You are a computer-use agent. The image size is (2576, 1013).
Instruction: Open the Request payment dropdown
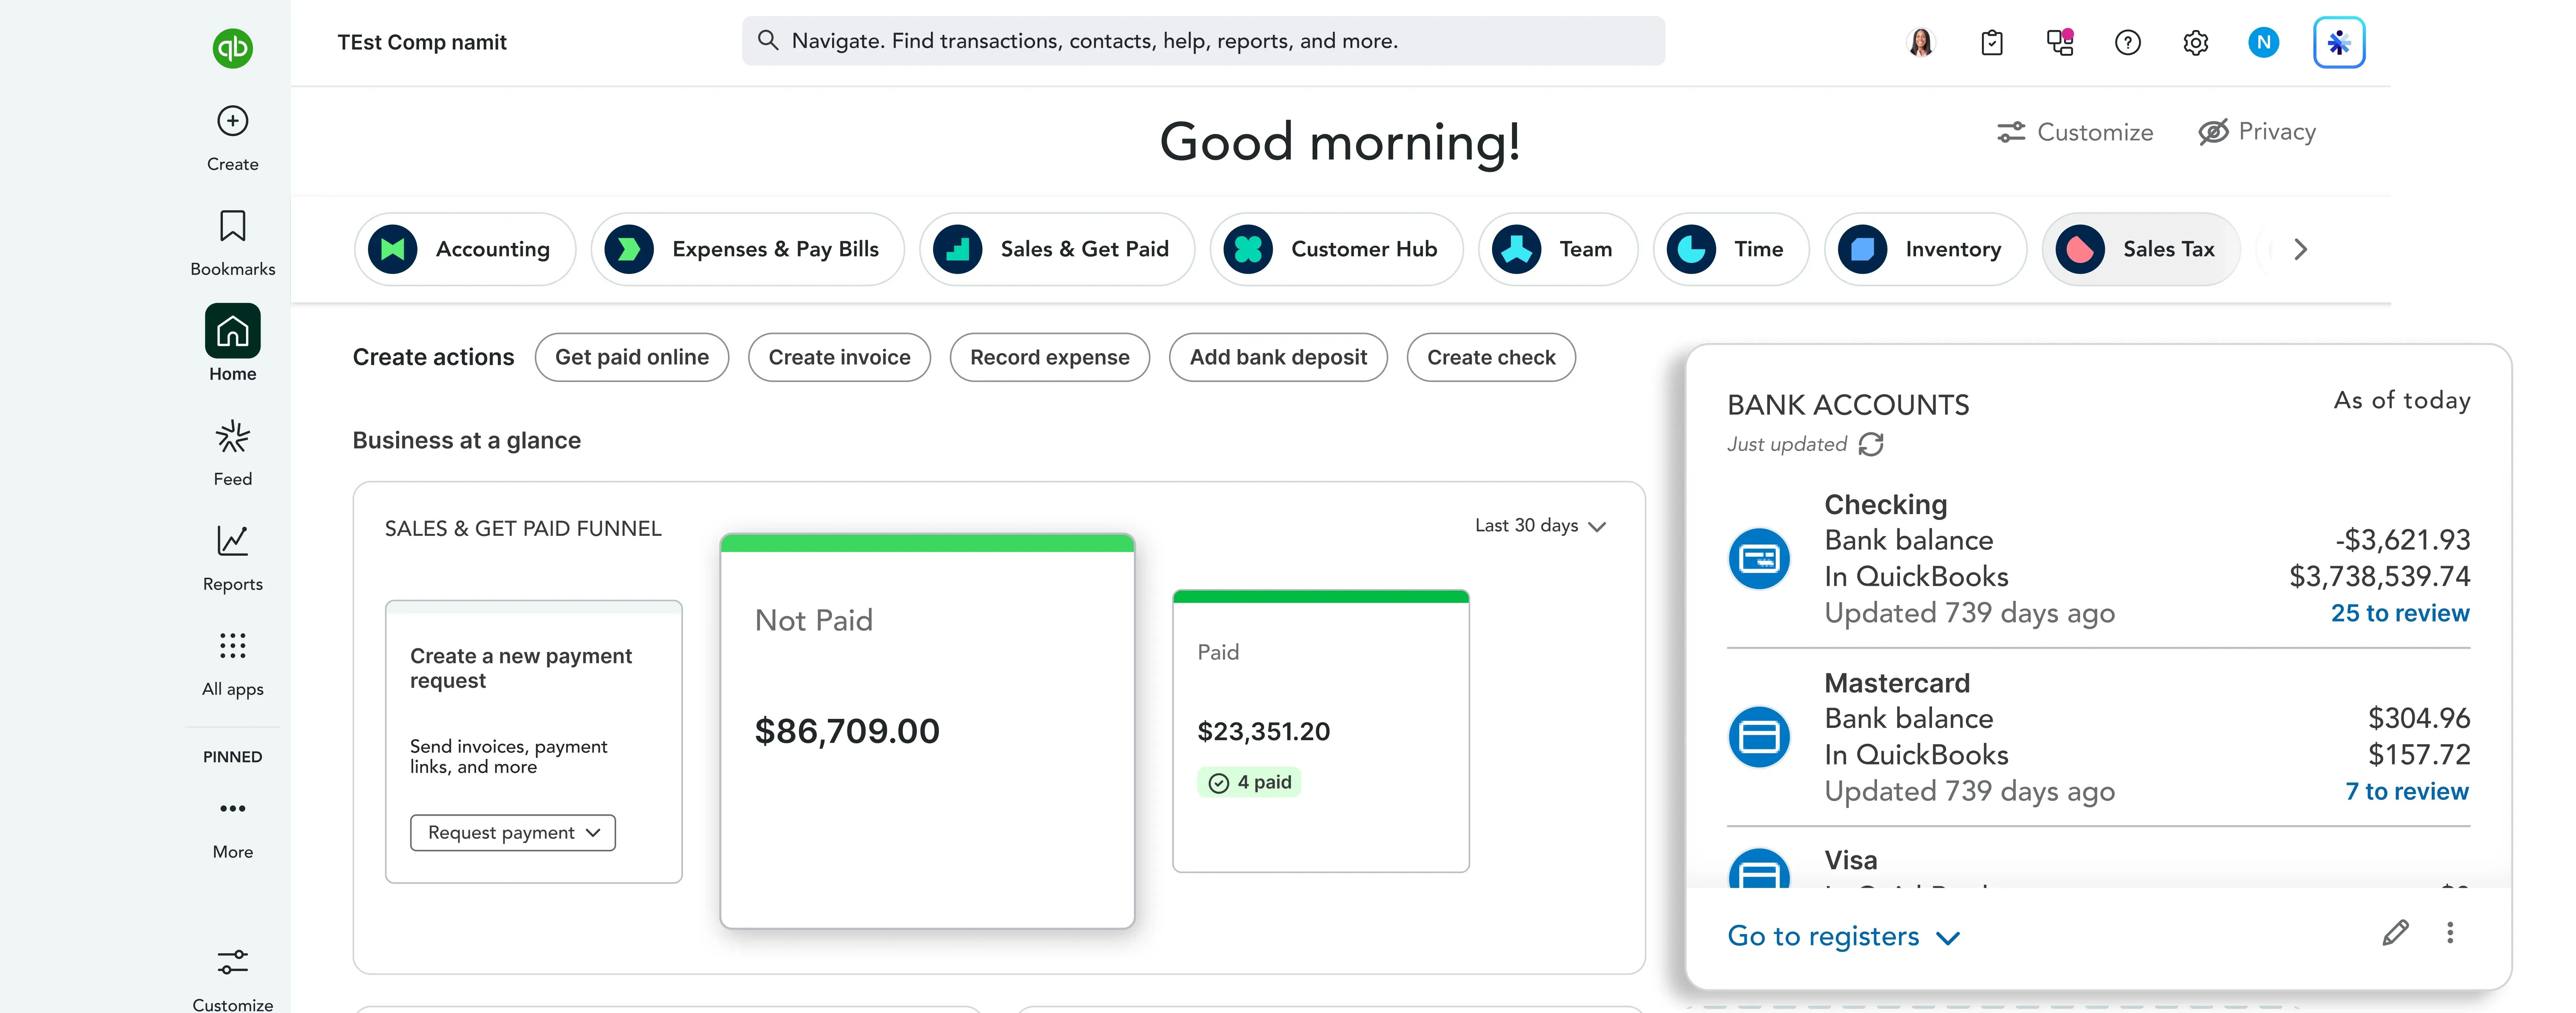(x=513, y=832)
